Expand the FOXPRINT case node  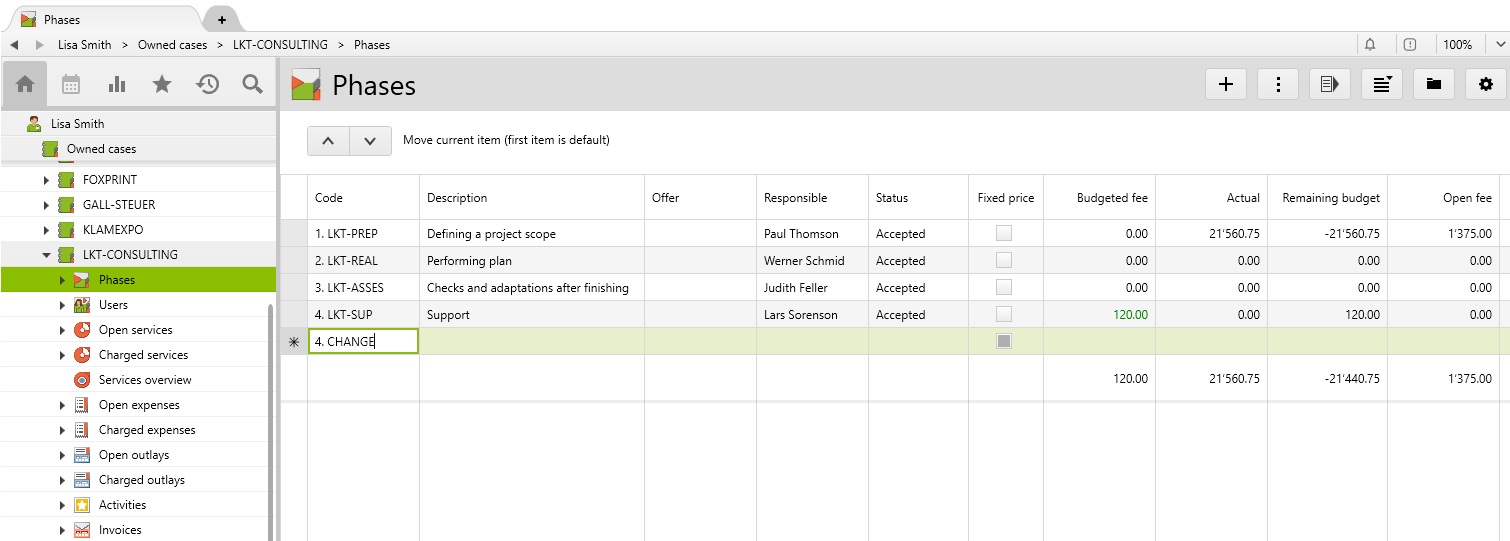click(x=46, y=180)
